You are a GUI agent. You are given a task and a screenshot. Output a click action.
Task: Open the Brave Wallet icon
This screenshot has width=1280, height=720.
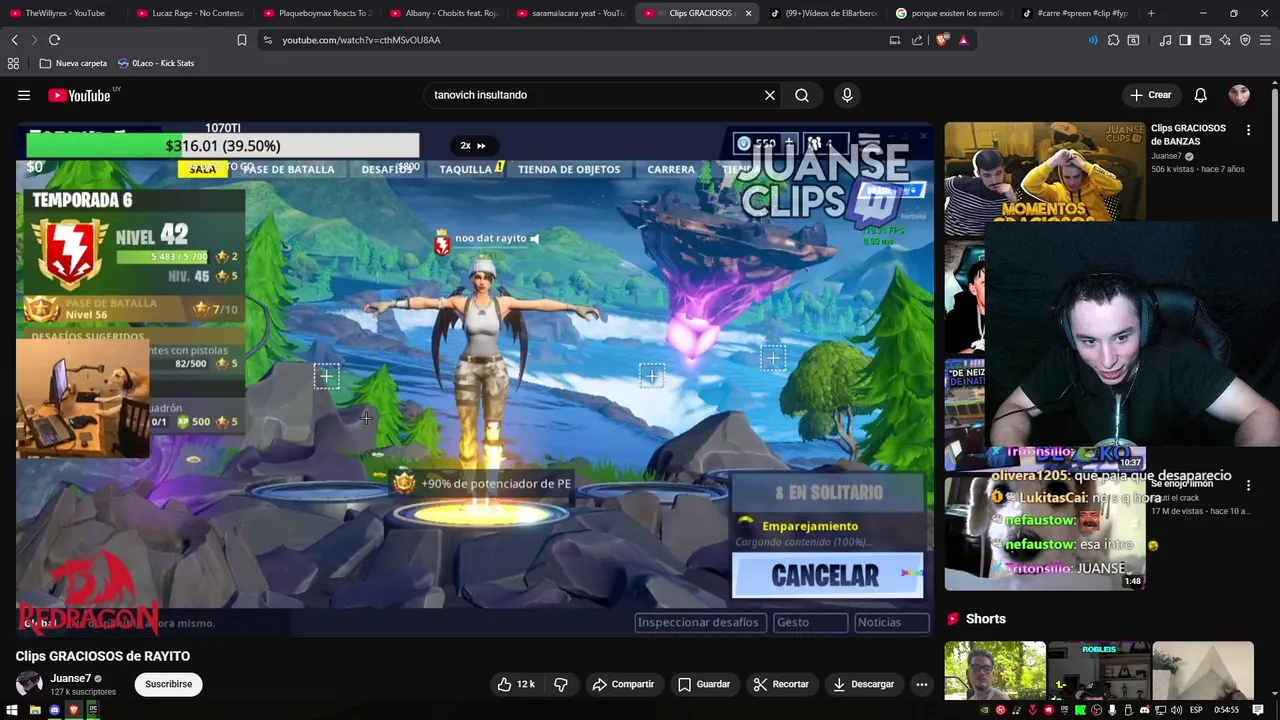[x=1205, y=40]
